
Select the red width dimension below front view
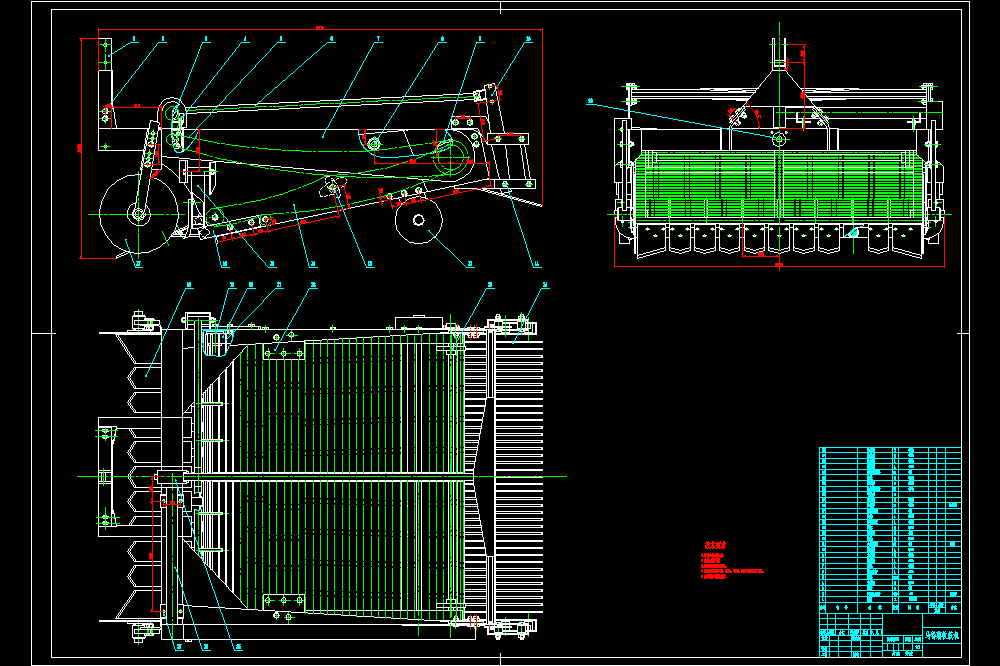(779, 265)
